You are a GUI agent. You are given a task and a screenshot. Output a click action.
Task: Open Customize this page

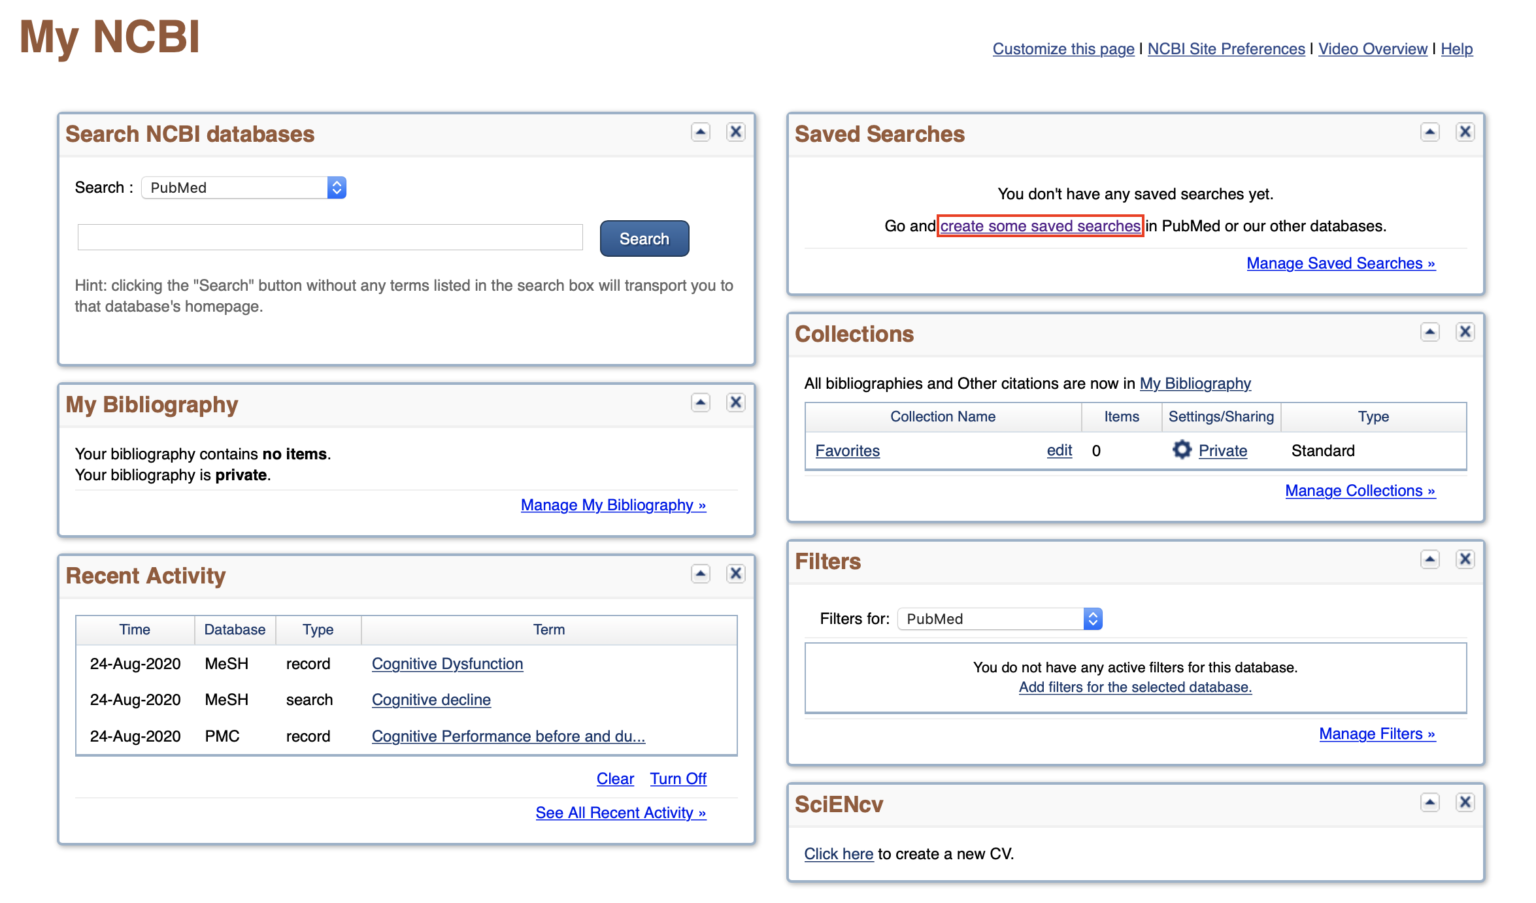pos(1063,48)
